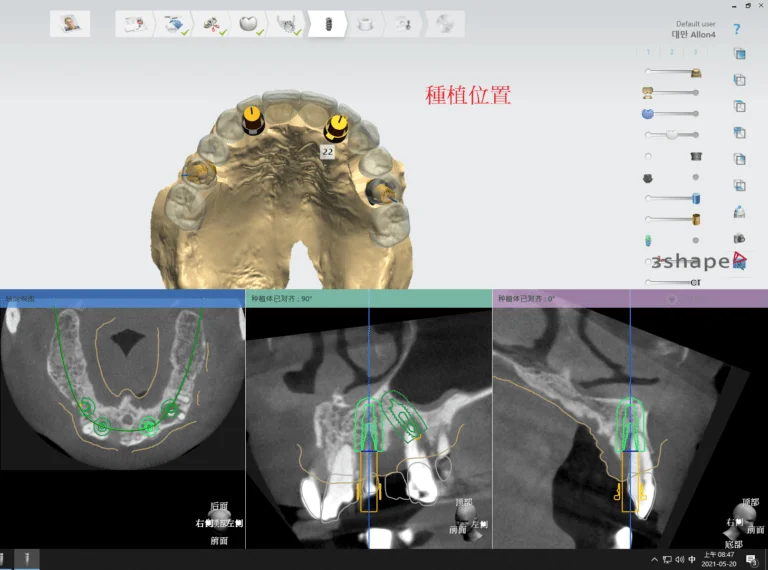
Task: Click the orientation head in 90° panel
Action: 463,516
